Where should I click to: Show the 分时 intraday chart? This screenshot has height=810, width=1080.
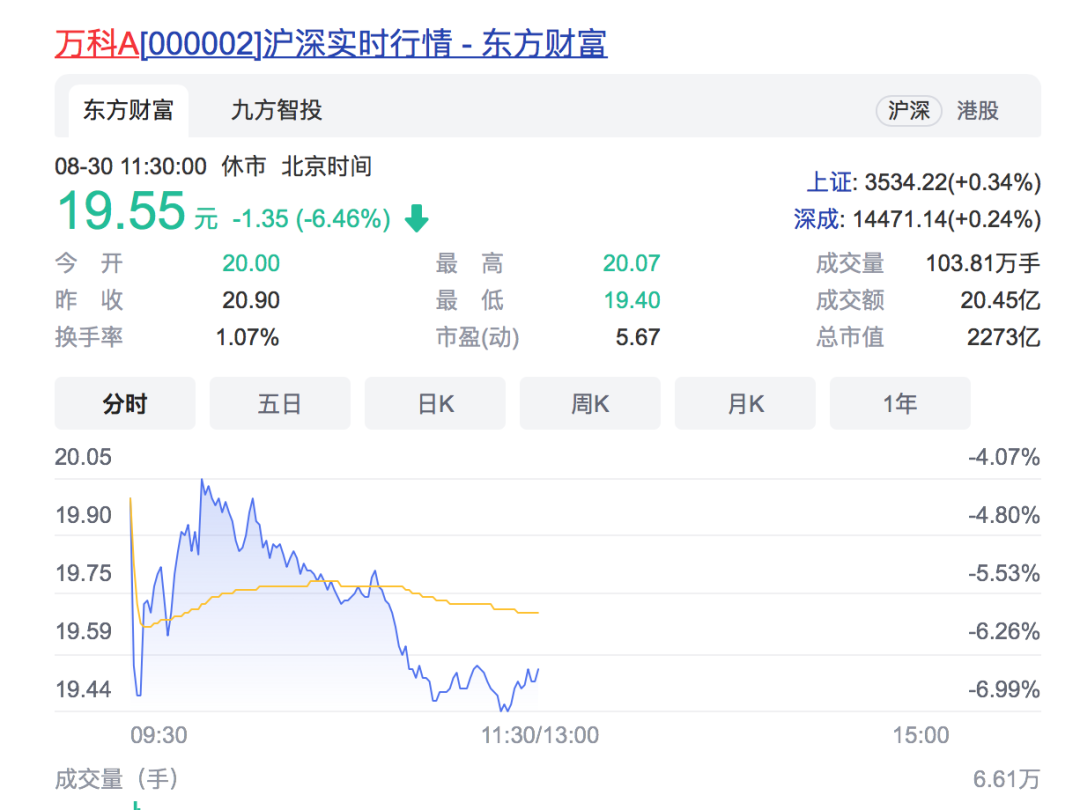[x=125, y=404]
